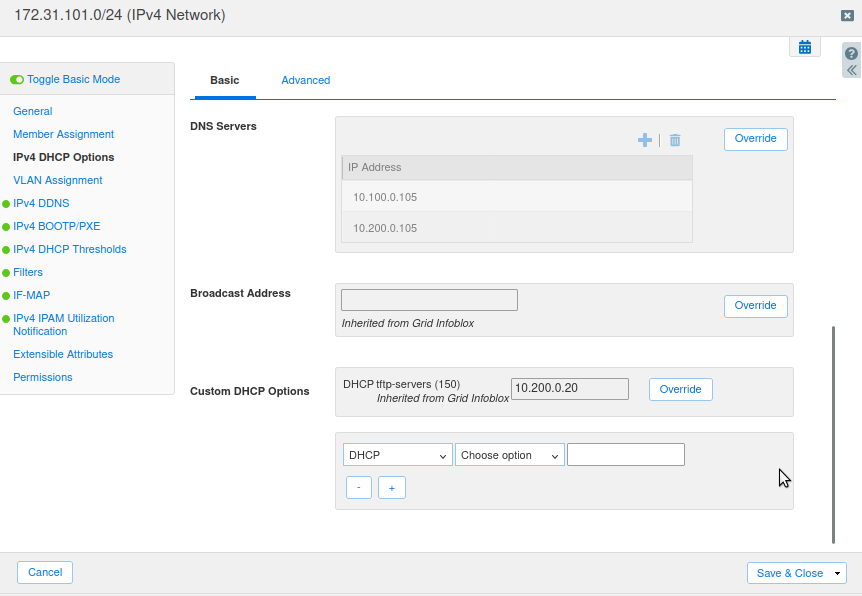Open IPv4 BOOTP/PXE section
Viewport: 862px width, 596px height.
56,226
